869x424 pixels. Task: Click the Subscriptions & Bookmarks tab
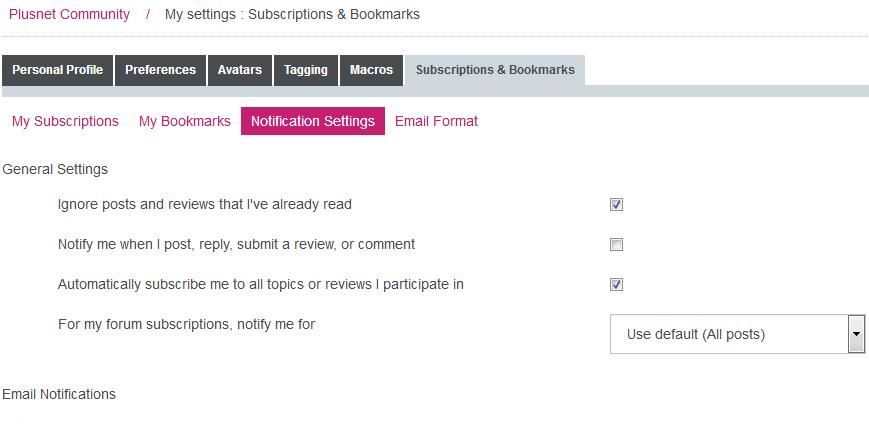[495, 70]
